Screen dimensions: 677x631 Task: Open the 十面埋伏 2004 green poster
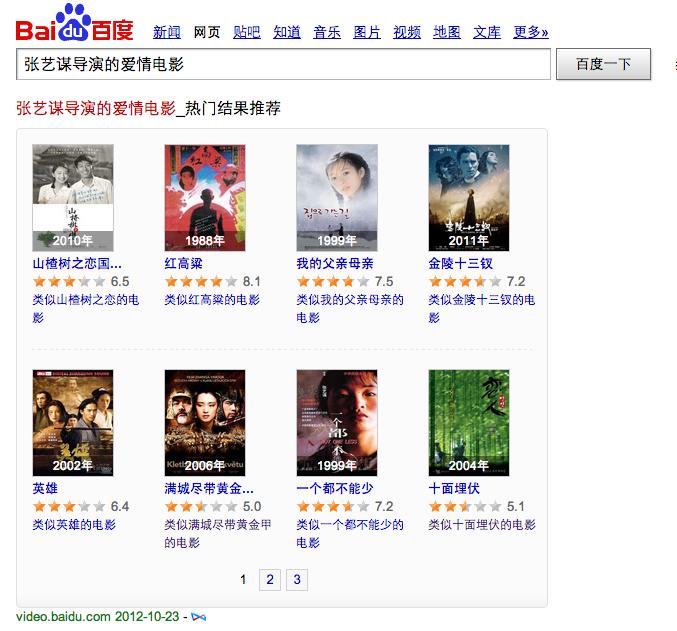pos(468,422)
